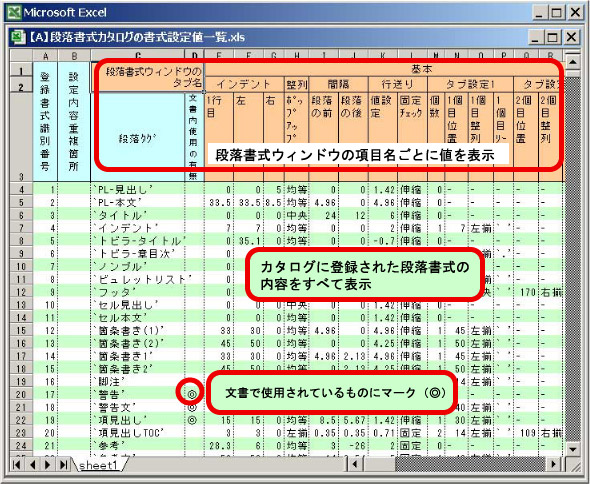Click the インデント header cell
Viewport: 590px width, 484px height.
point(244,84)
